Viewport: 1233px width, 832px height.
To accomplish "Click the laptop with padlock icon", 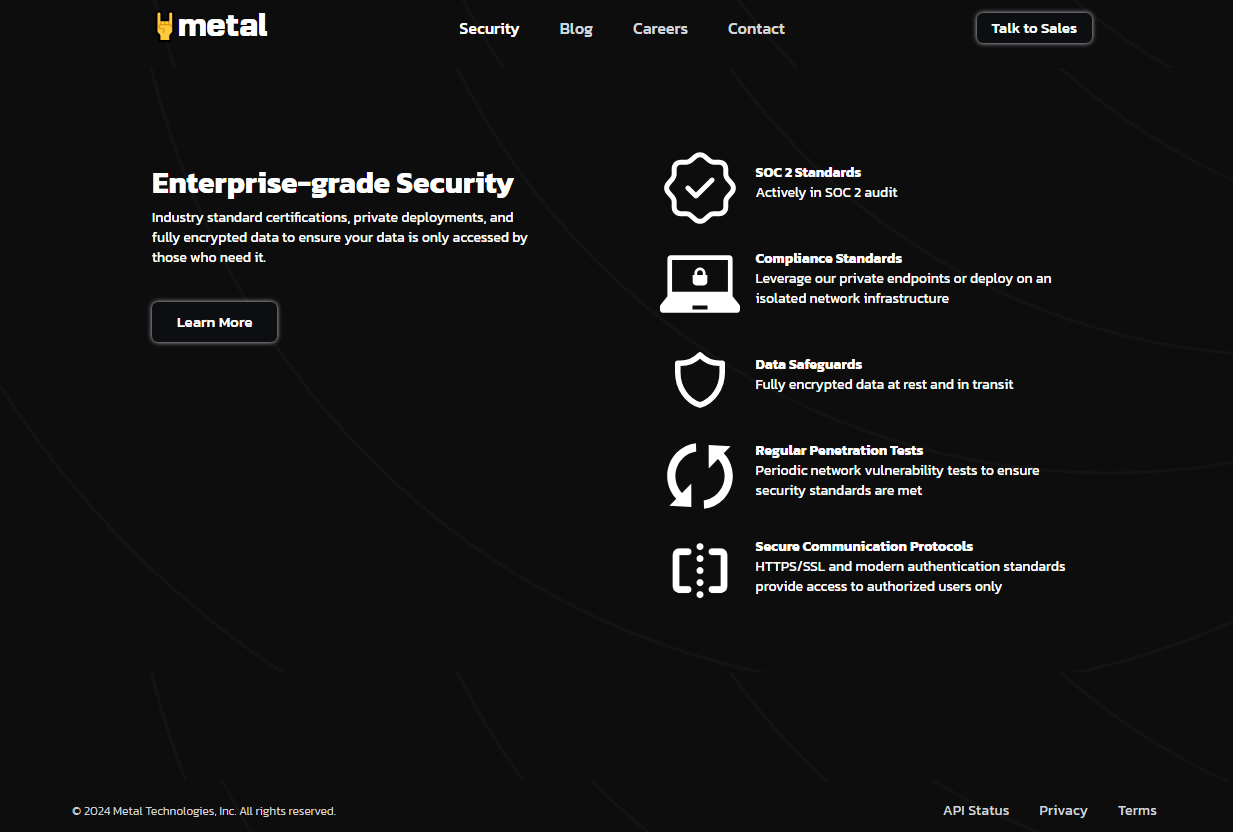I will [x=700, y=283].
